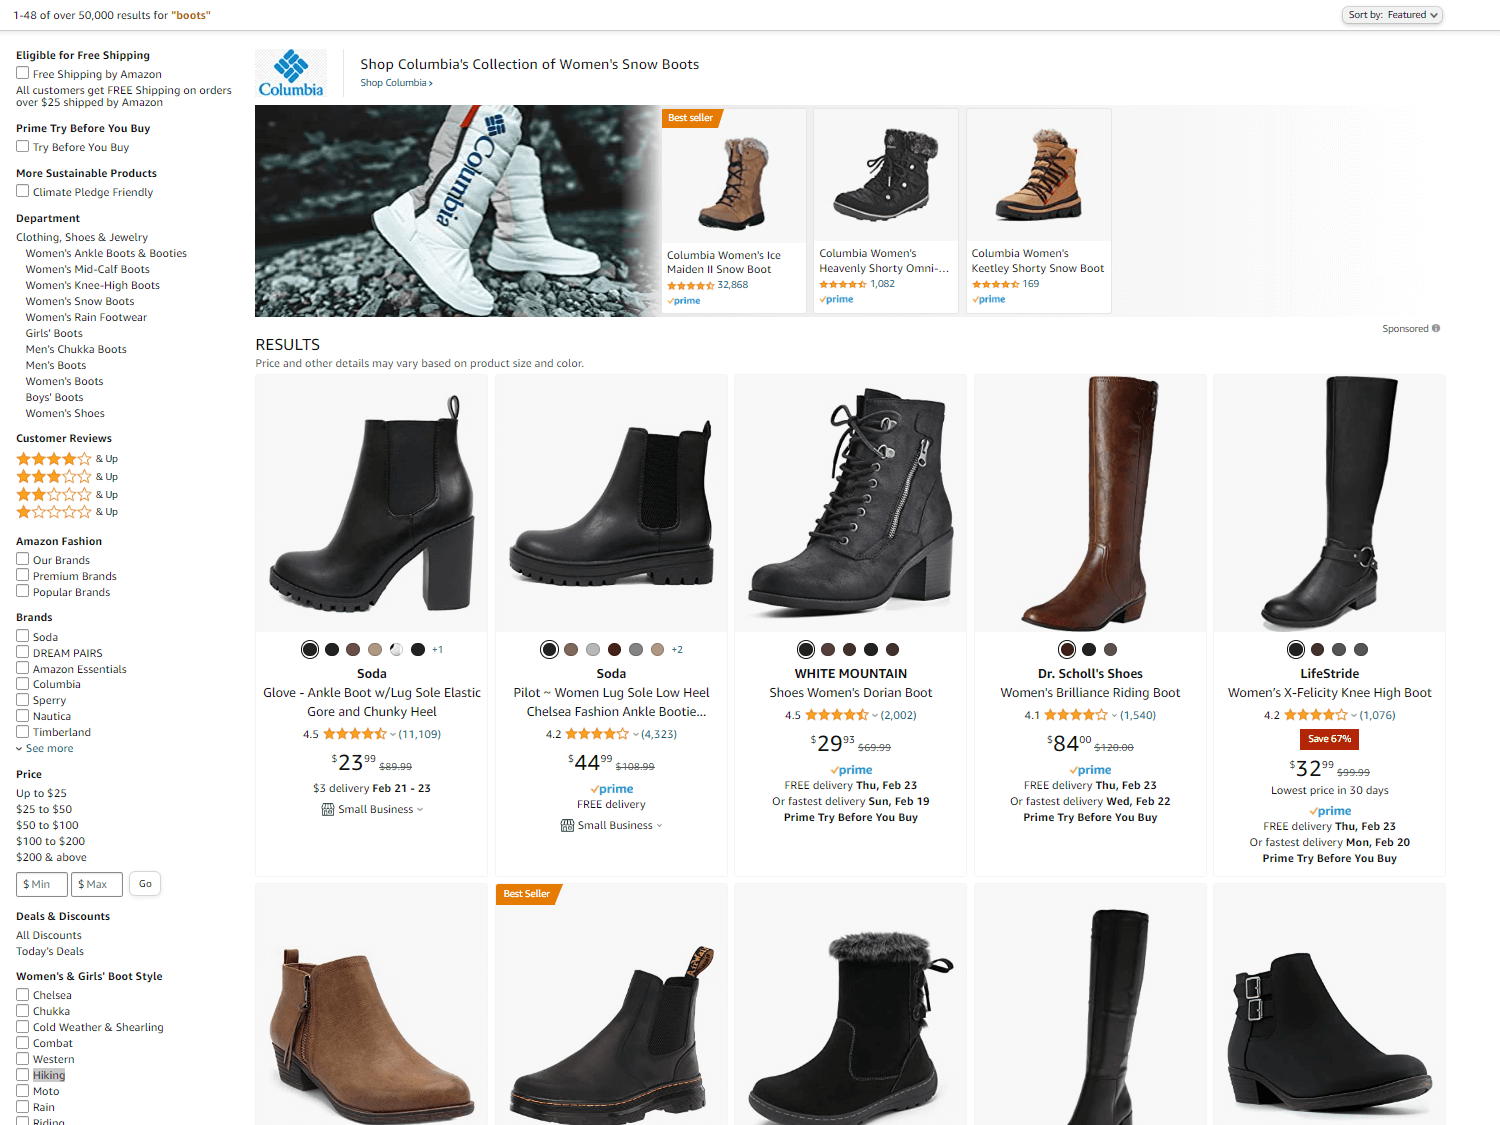
Task: Click the Small Business icon under Soda Glove boot
Action: tap(328, 809)
